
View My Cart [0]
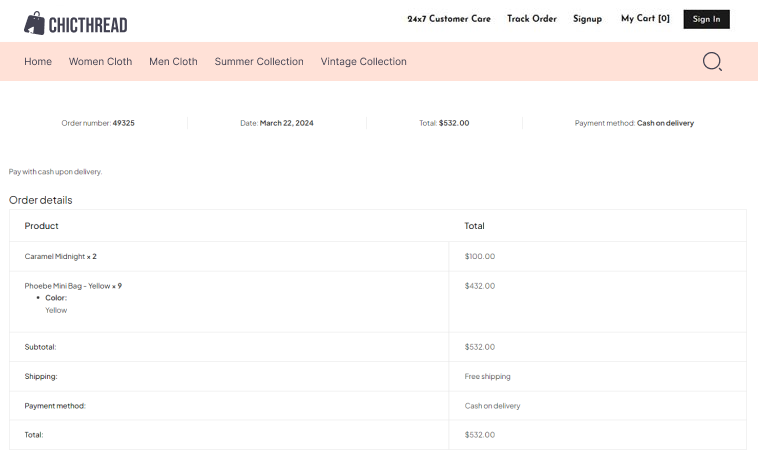point(645,19)
